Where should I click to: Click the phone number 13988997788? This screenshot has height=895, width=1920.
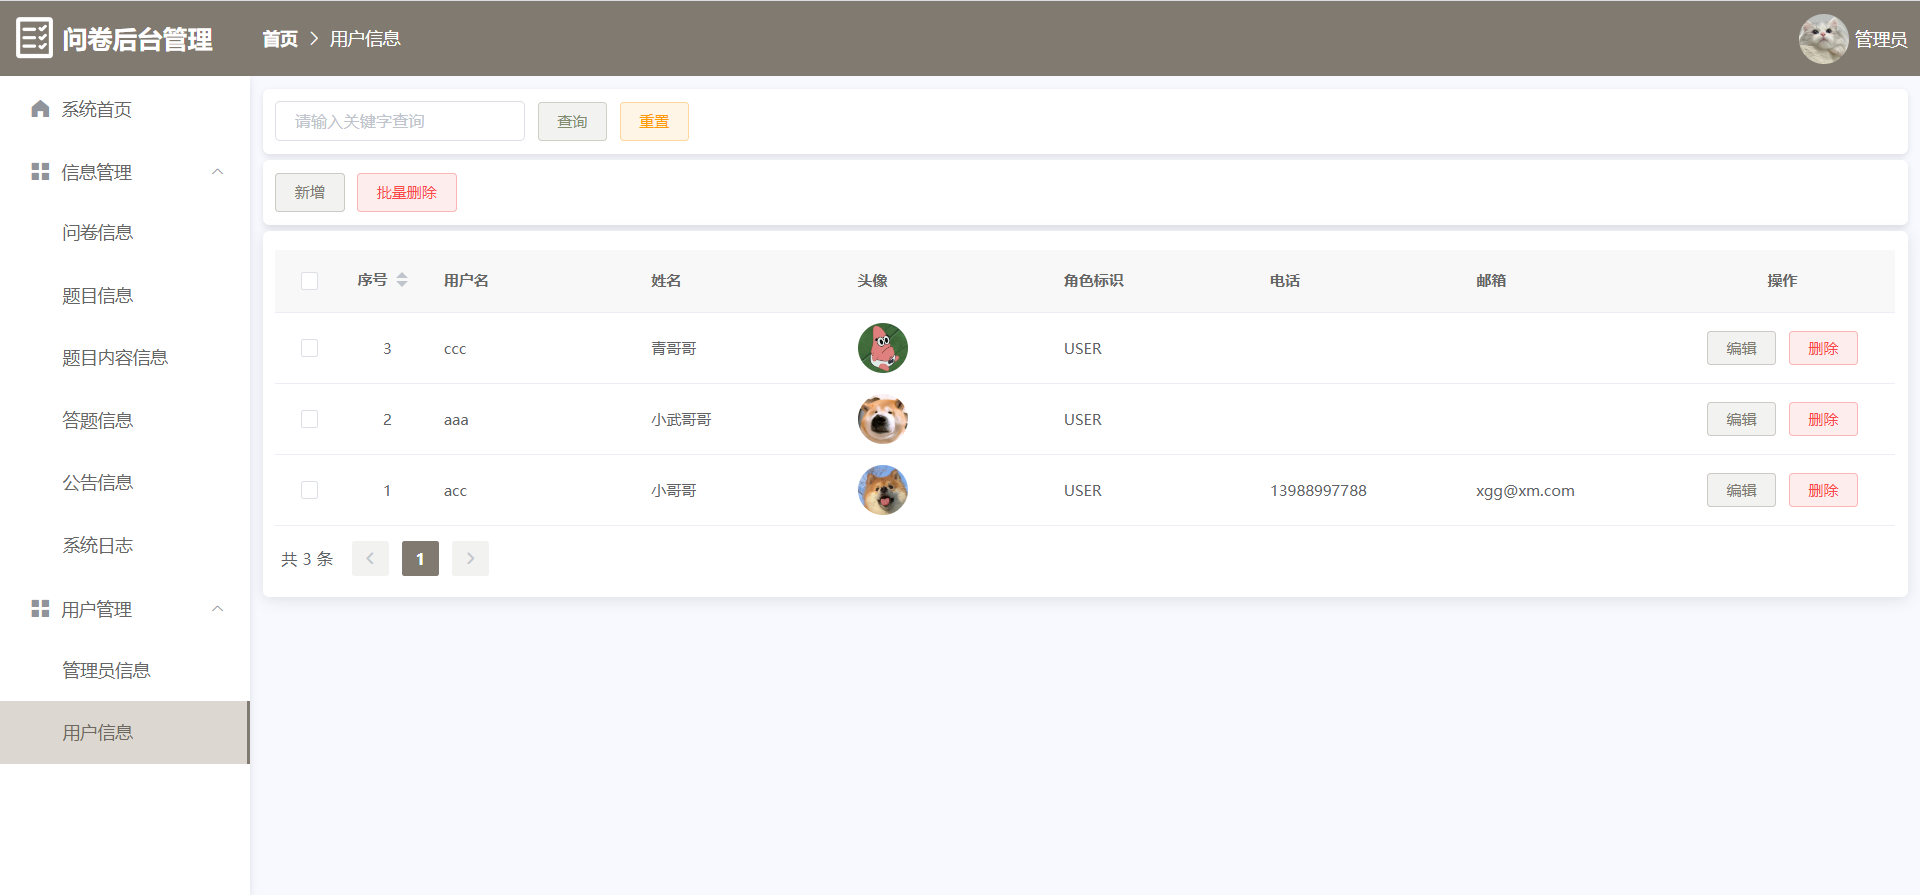[1318, 491]
